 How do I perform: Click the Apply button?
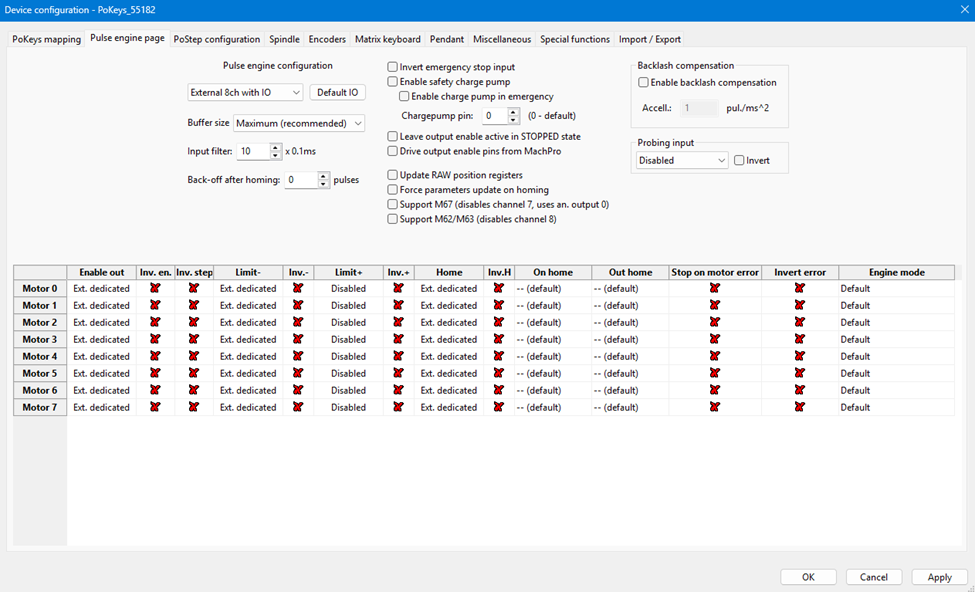click(939, 577)
